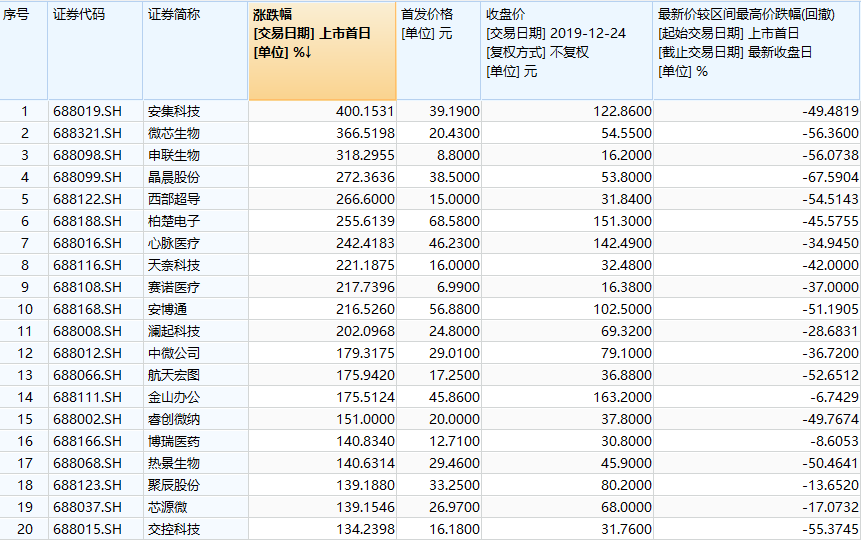Click the 证券代码 column header
Screen dimensions: 861x540
[x=95, y=51]
